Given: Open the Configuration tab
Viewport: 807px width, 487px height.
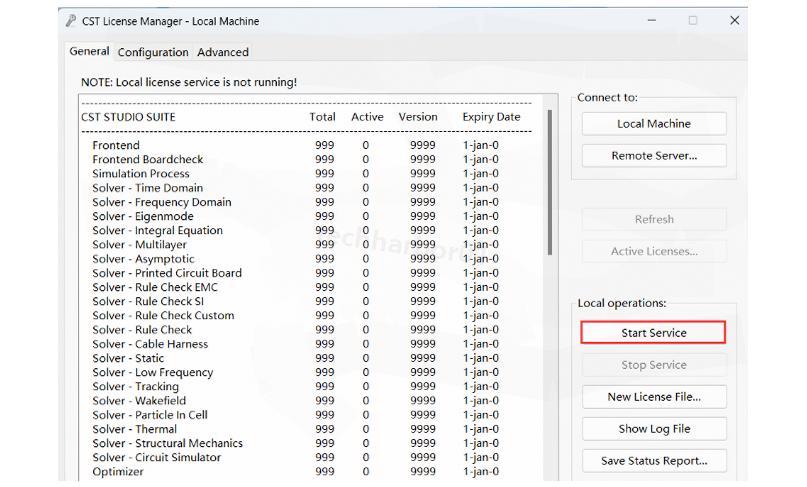Looking at the screenshot, I should point(153,52).
